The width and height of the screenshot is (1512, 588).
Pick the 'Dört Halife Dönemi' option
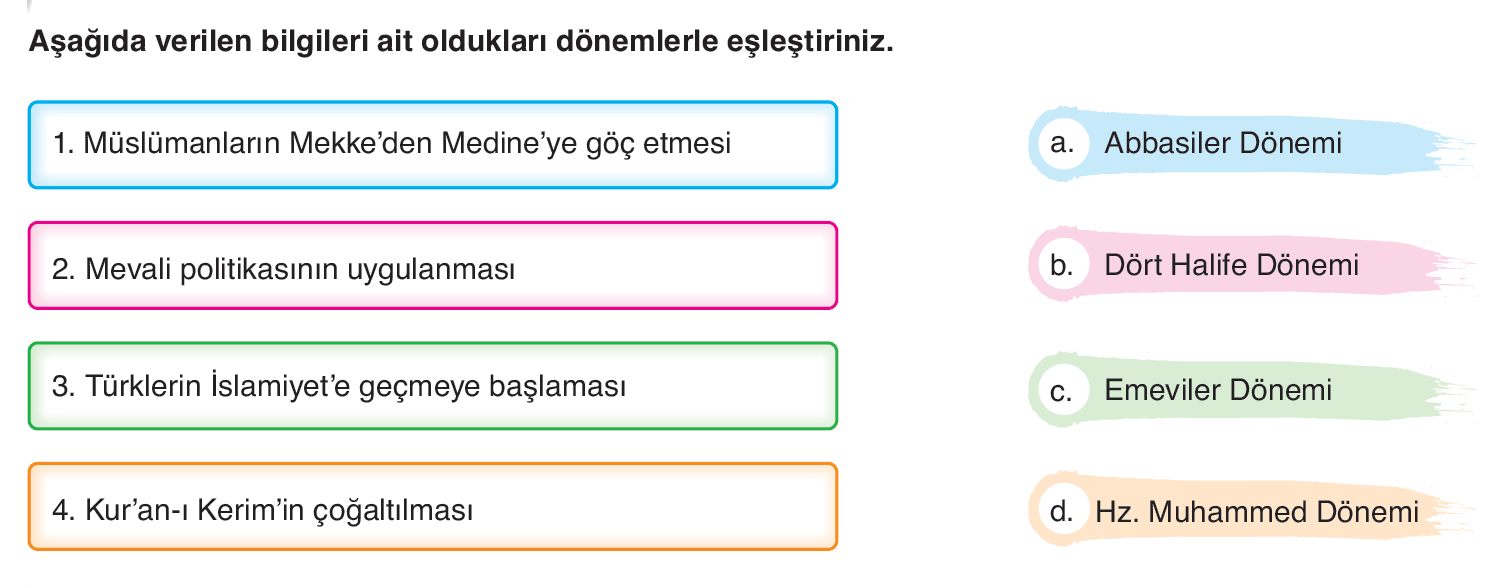click(1231, 265)
